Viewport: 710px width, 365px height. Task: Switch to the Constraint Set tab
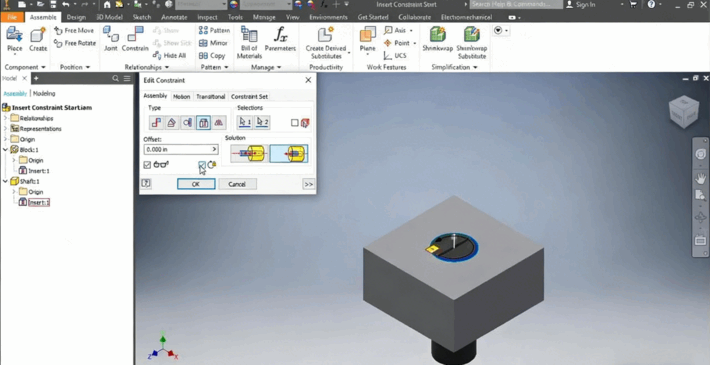pyautogui.click(x=249, y=96)
